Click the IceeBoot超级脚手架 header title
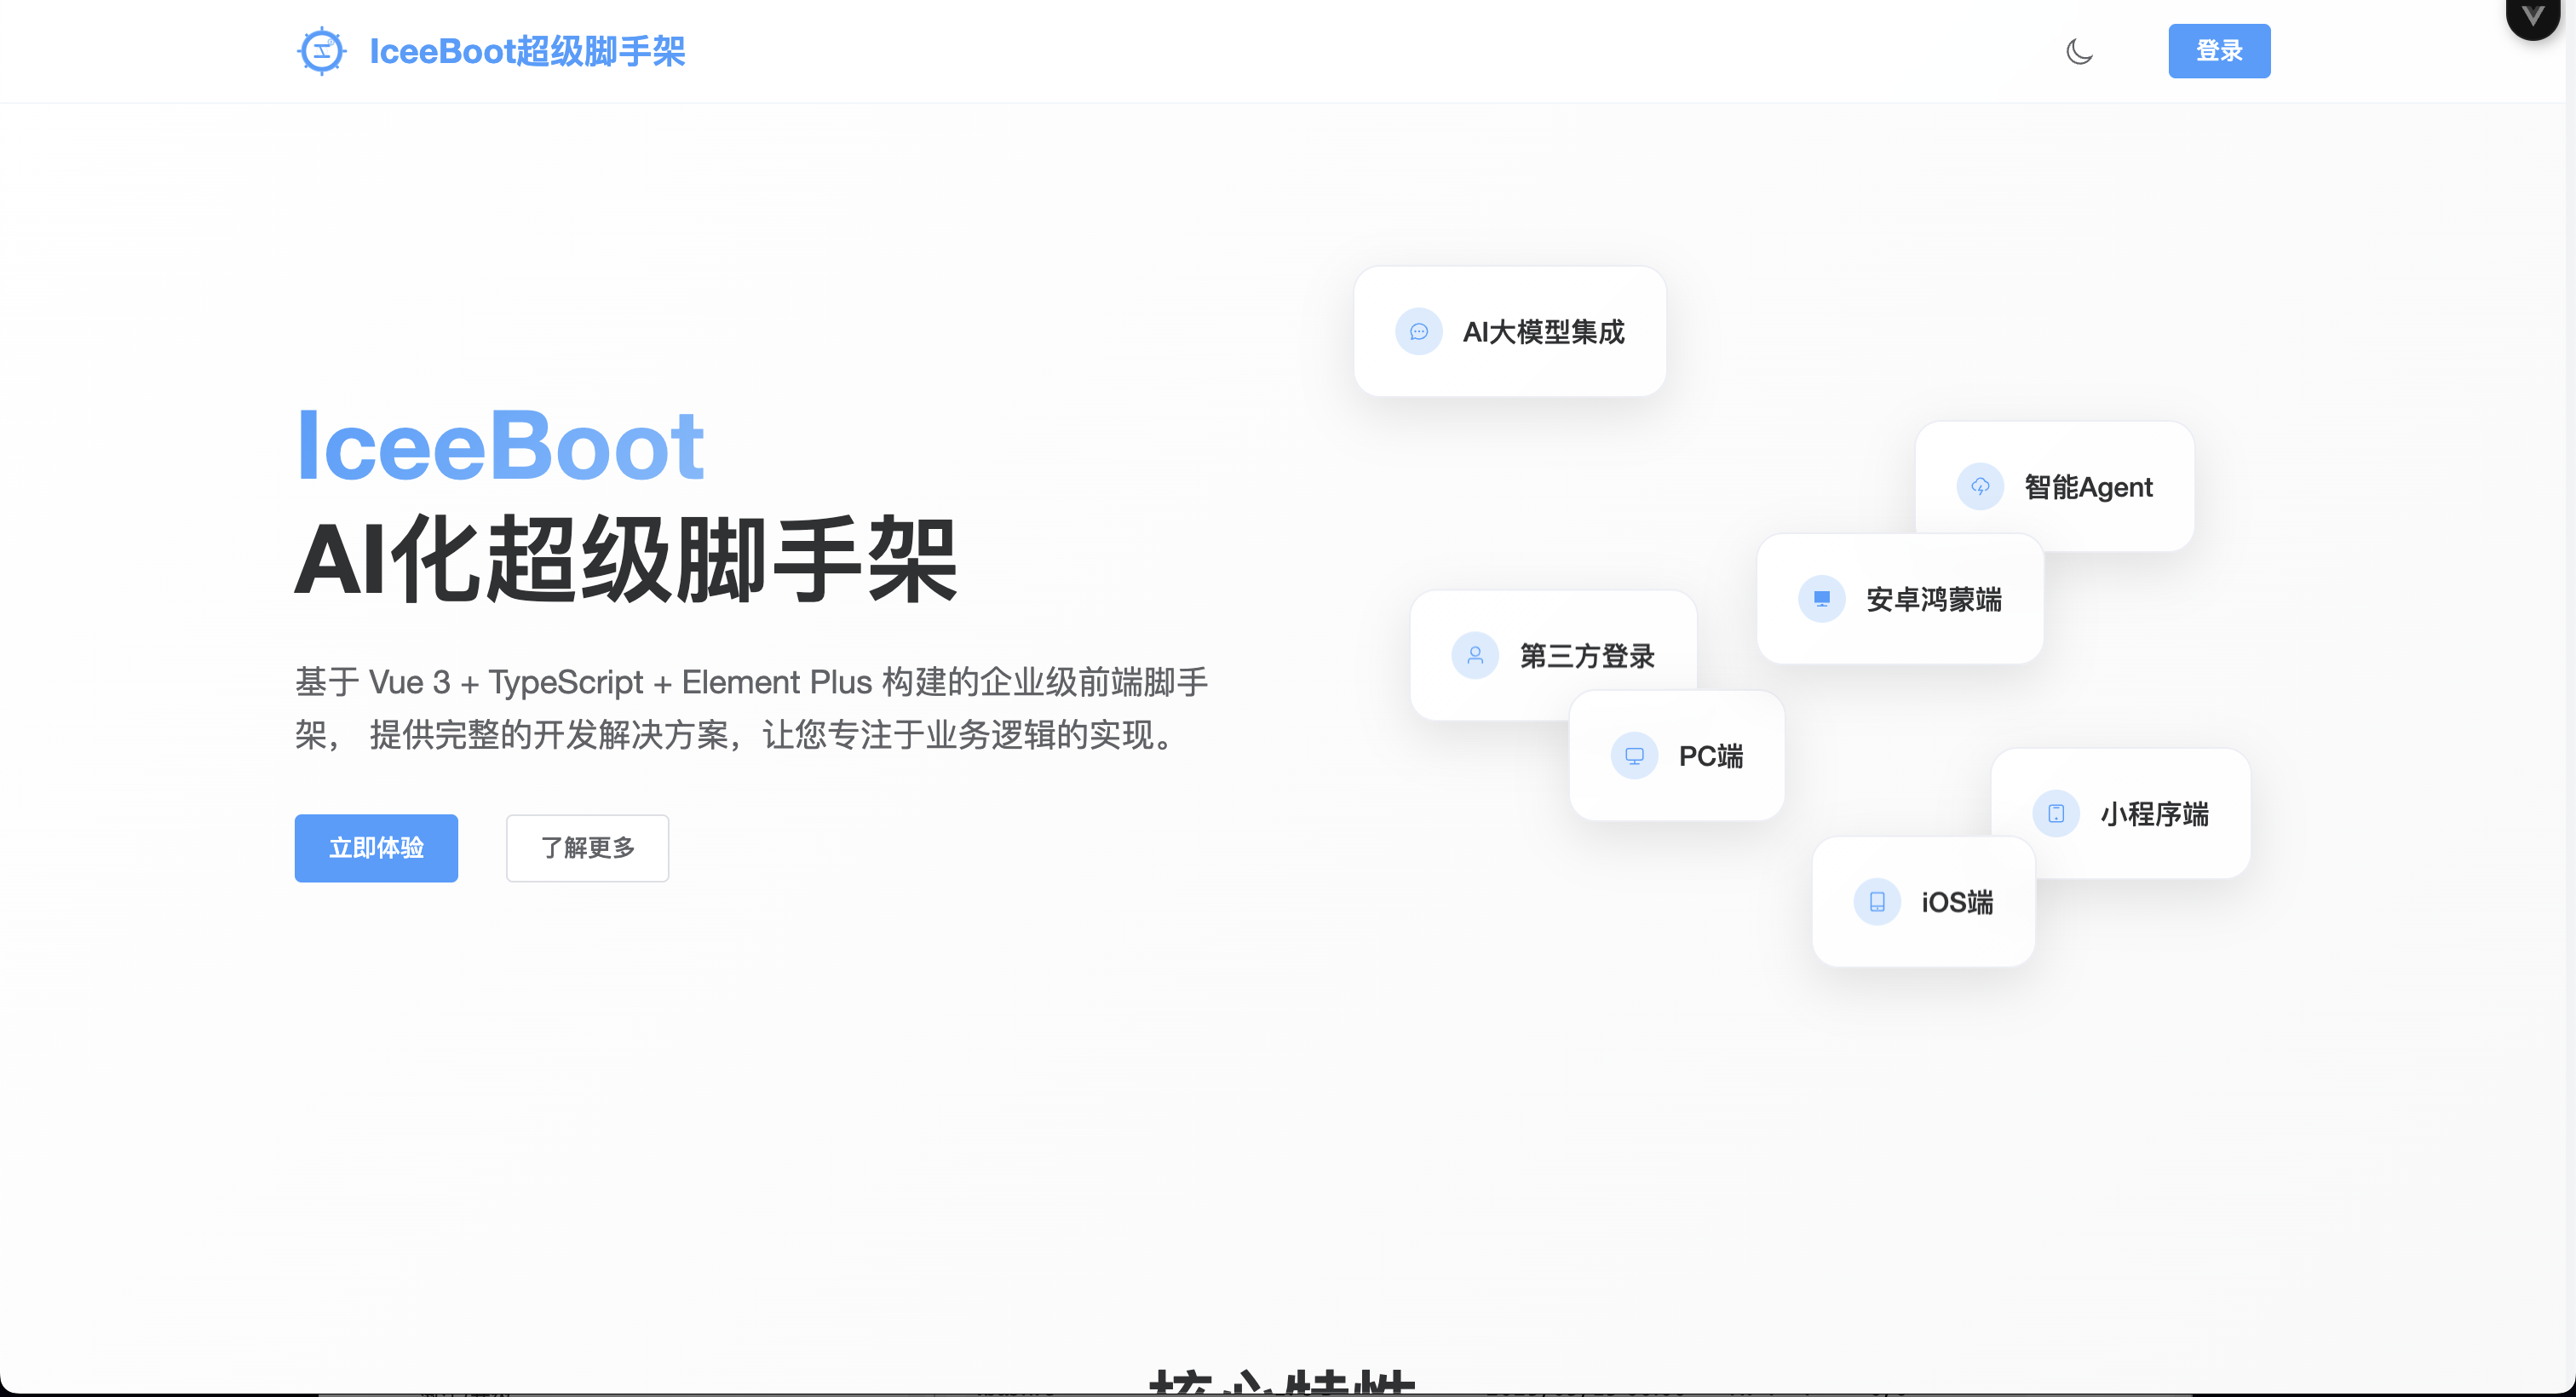This screenshot has height=1397, width=2576. (x=527, y=51)
